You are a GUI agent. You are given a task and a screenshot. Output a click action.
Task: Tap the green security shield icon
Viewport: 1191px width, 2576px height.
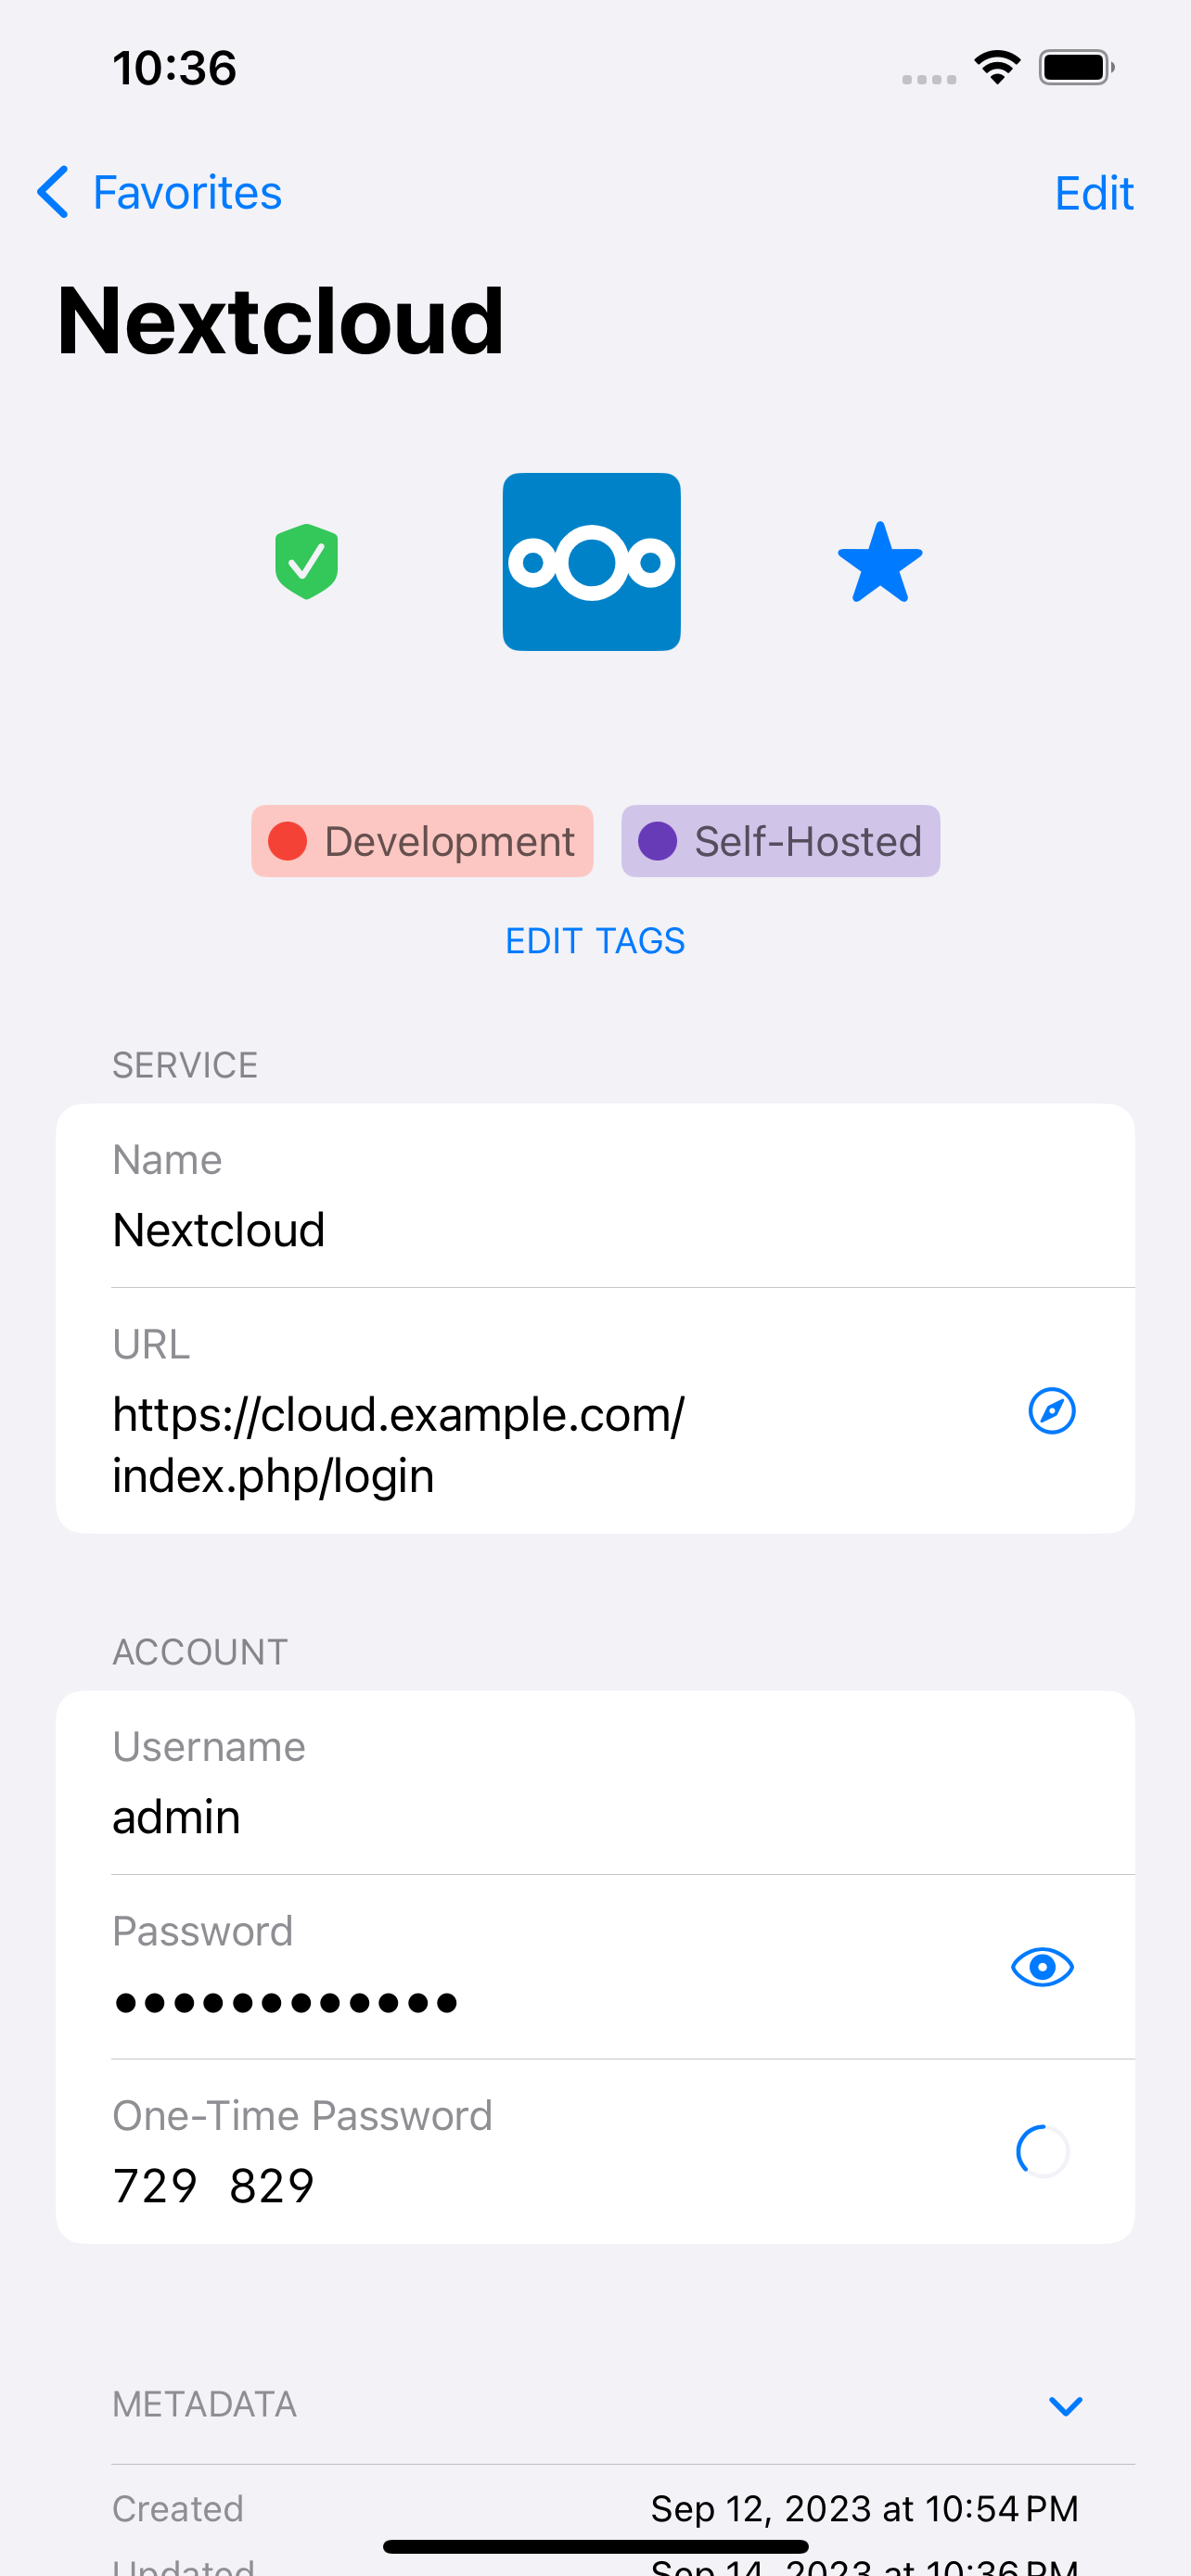click(x=306, y=562)
